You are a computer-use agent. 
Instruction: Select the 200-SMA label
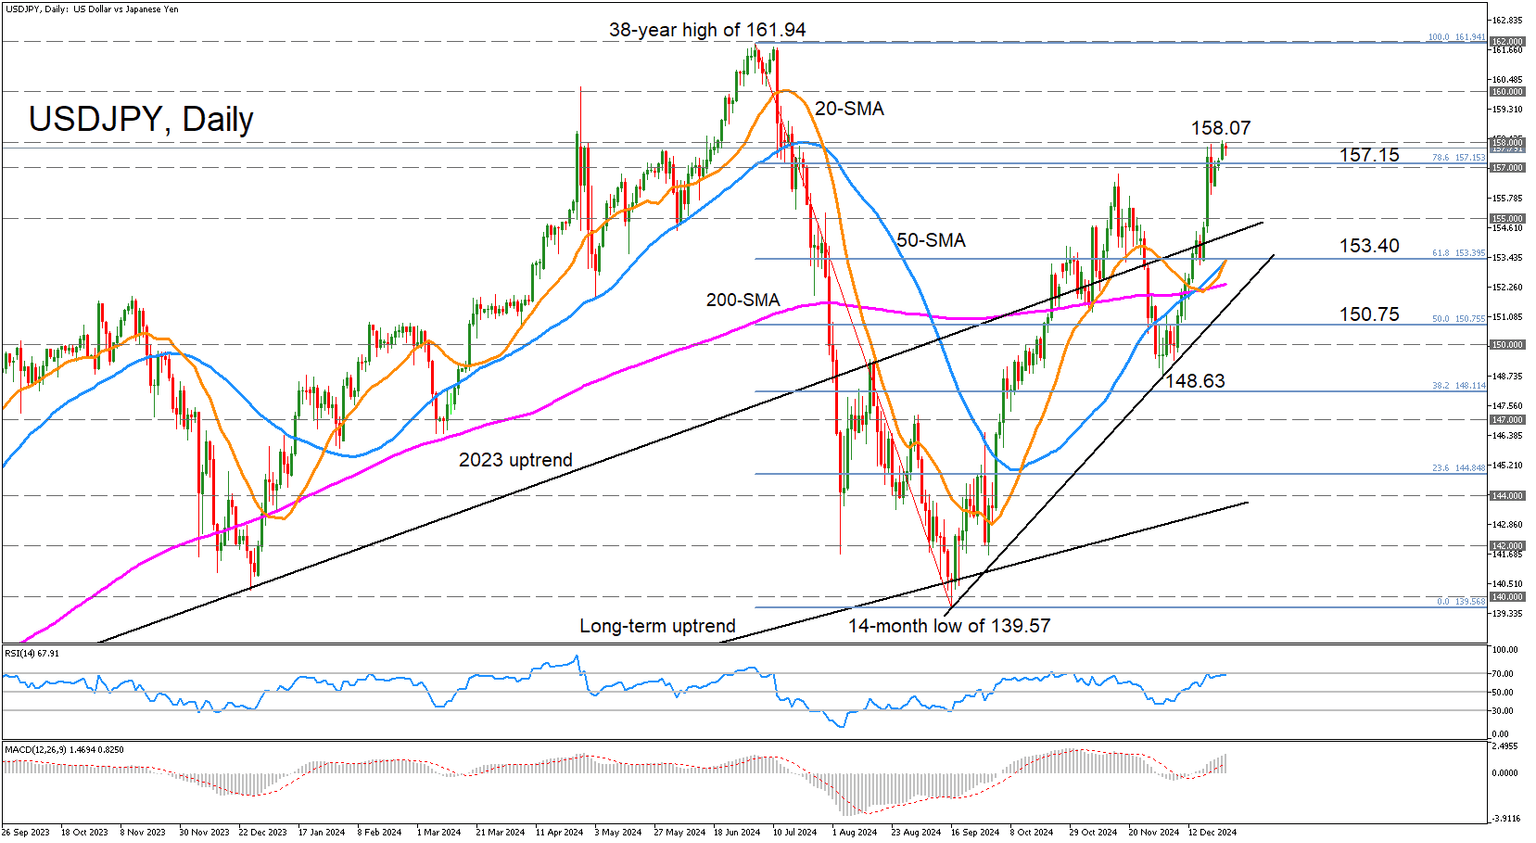point(744,300)
